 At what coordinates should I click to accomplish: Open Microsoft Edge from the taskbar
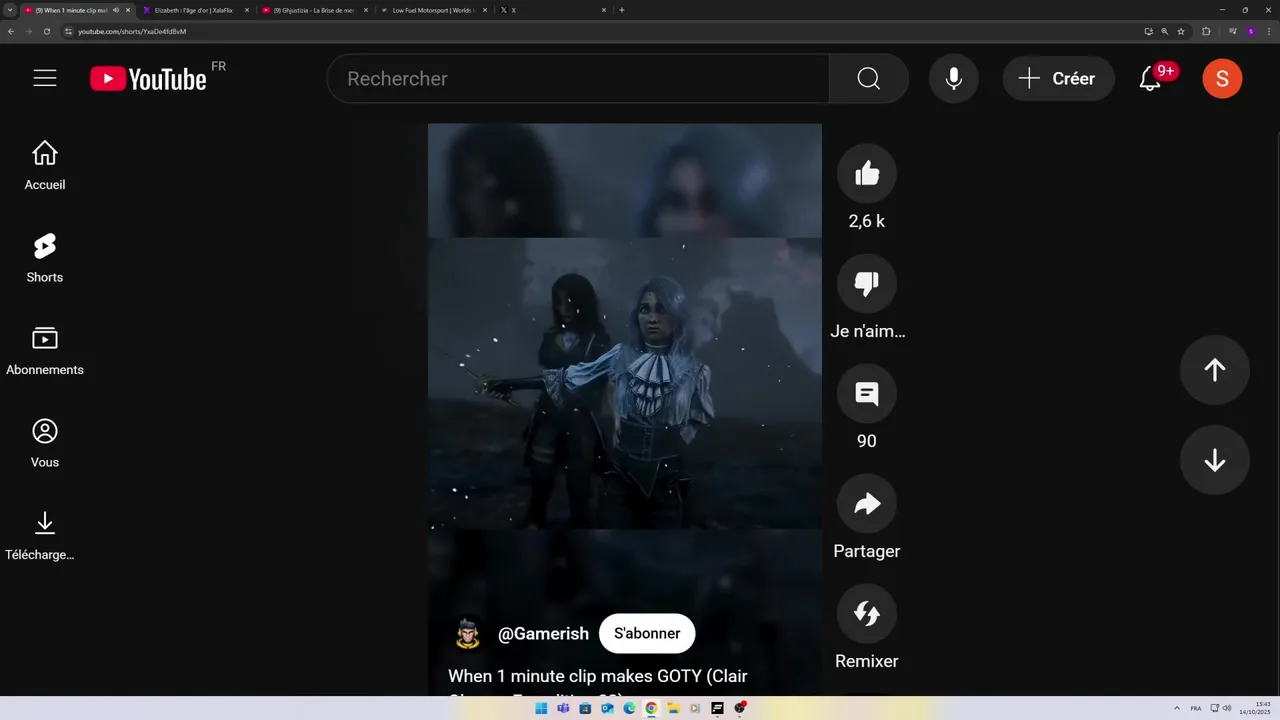coord(629,708)
